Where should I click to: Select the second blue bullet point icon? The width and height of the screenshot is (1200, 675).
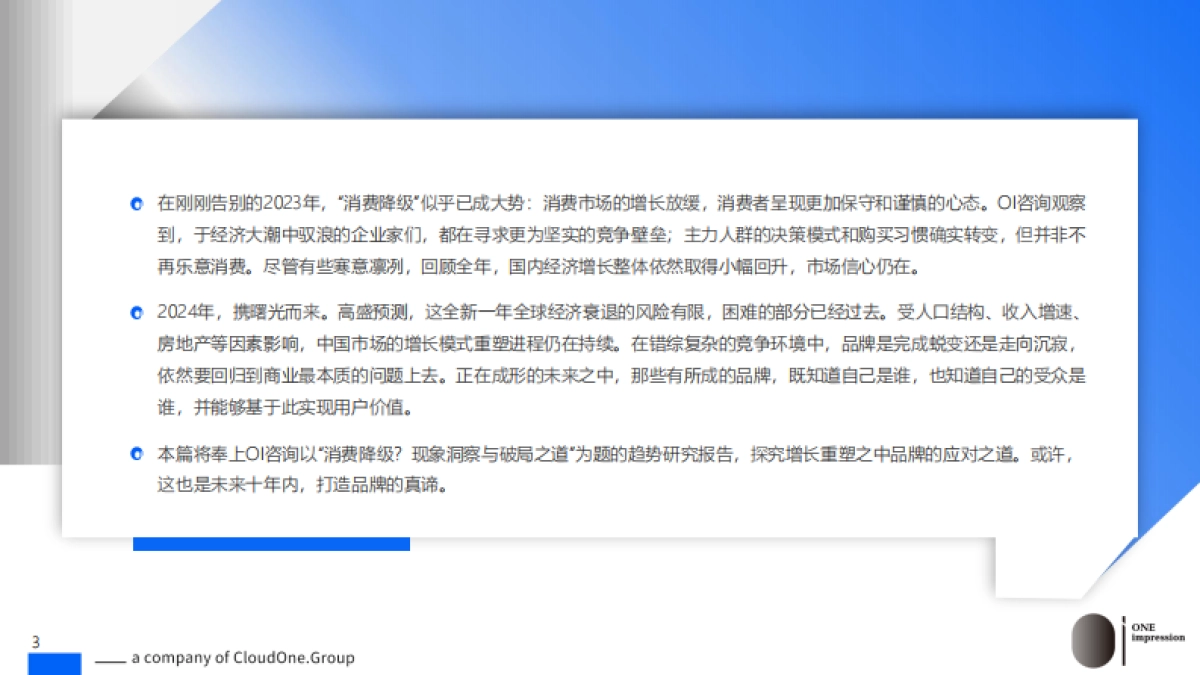tap(136, 312)
